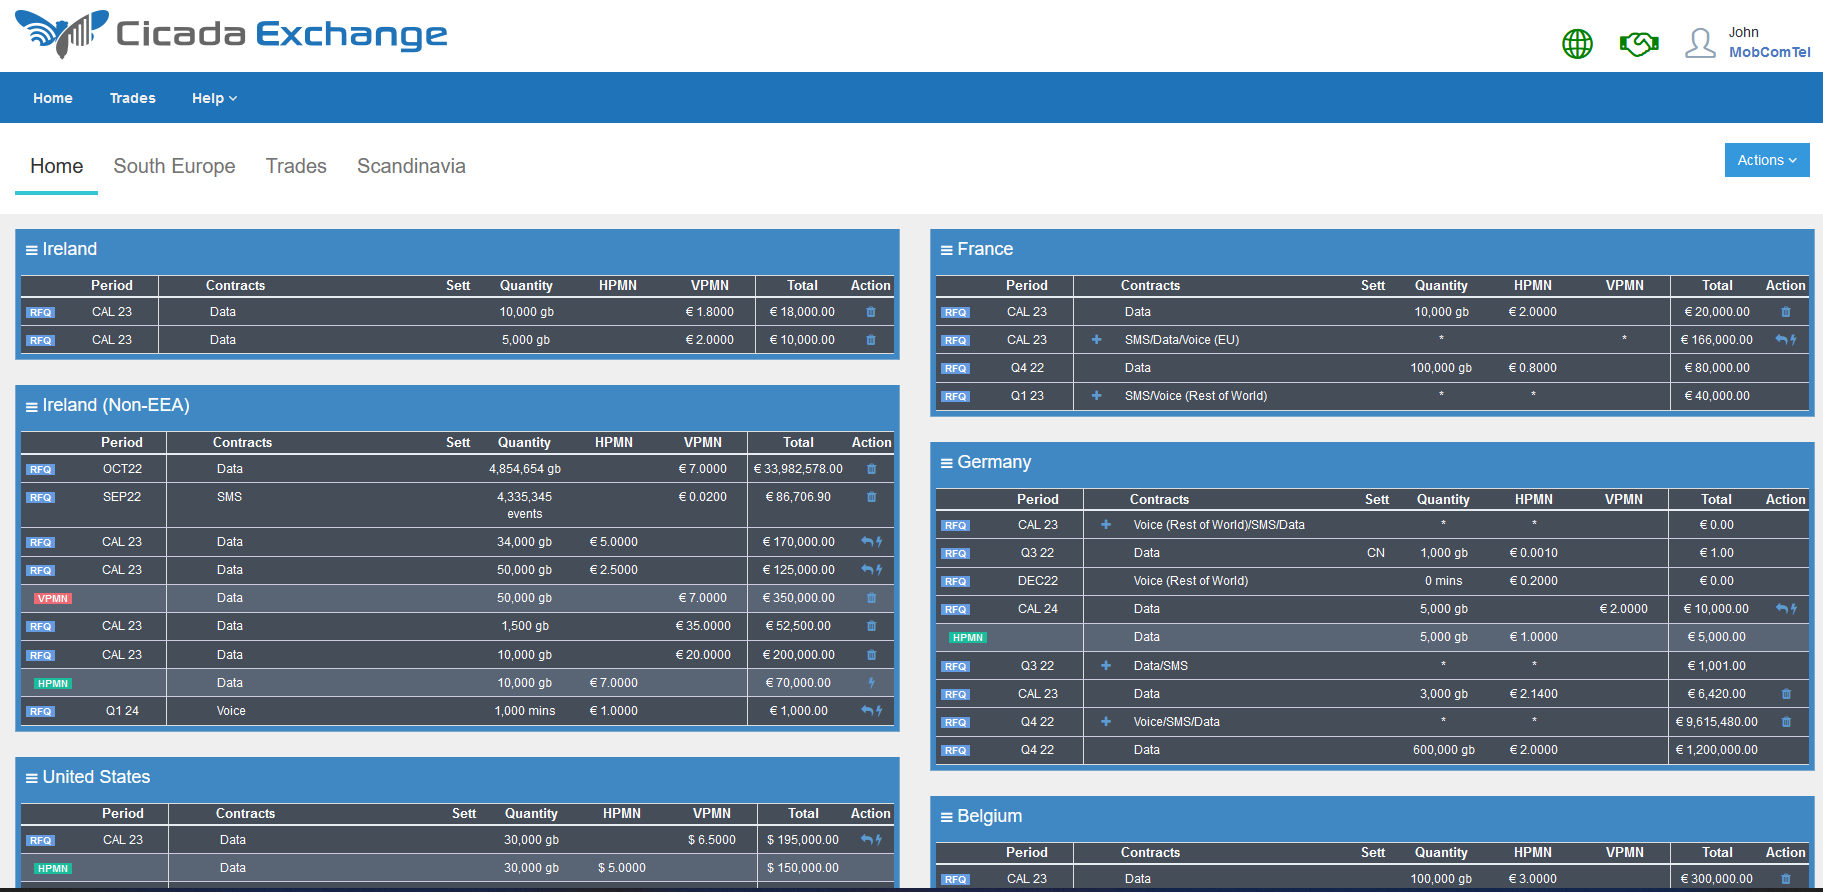Click the green handshake icon in header

[1638, 44]
